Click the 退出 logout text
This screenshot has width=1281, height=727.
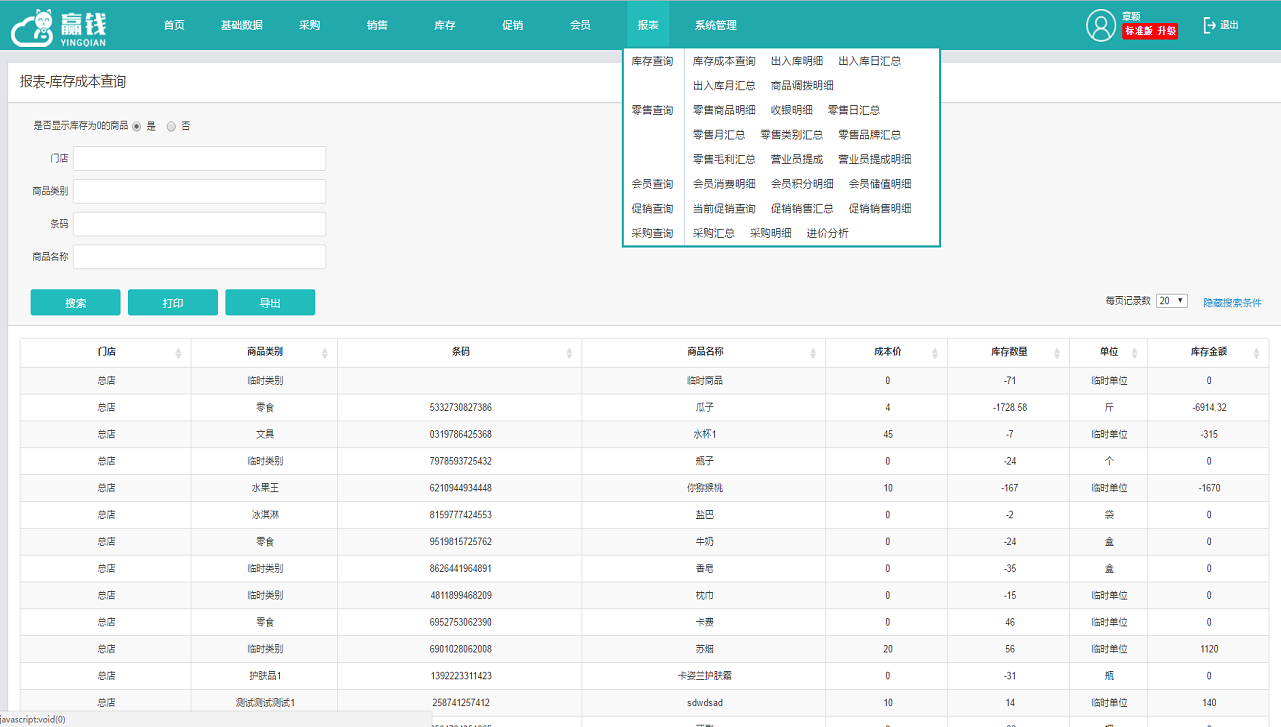click(x=1230, y=25)
